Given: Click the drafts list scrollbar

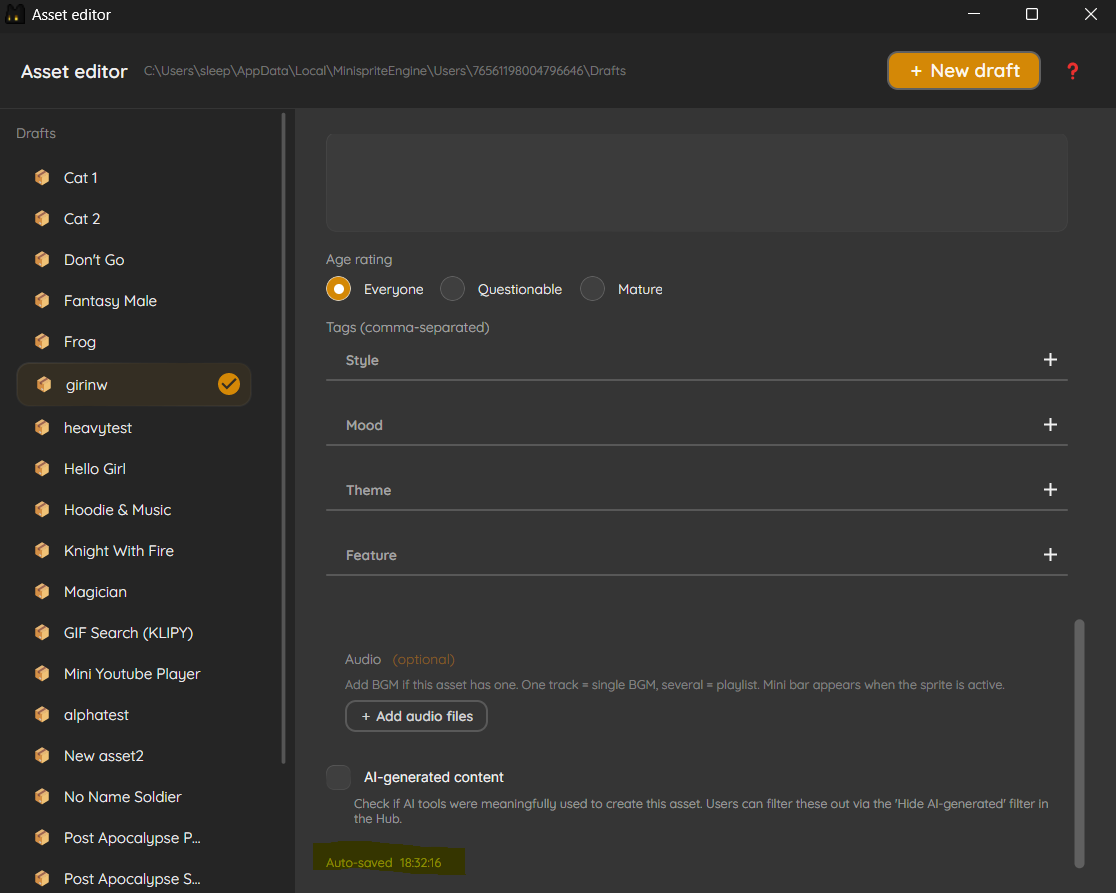Looking at the screenshot, I should (x=284, y=438).
